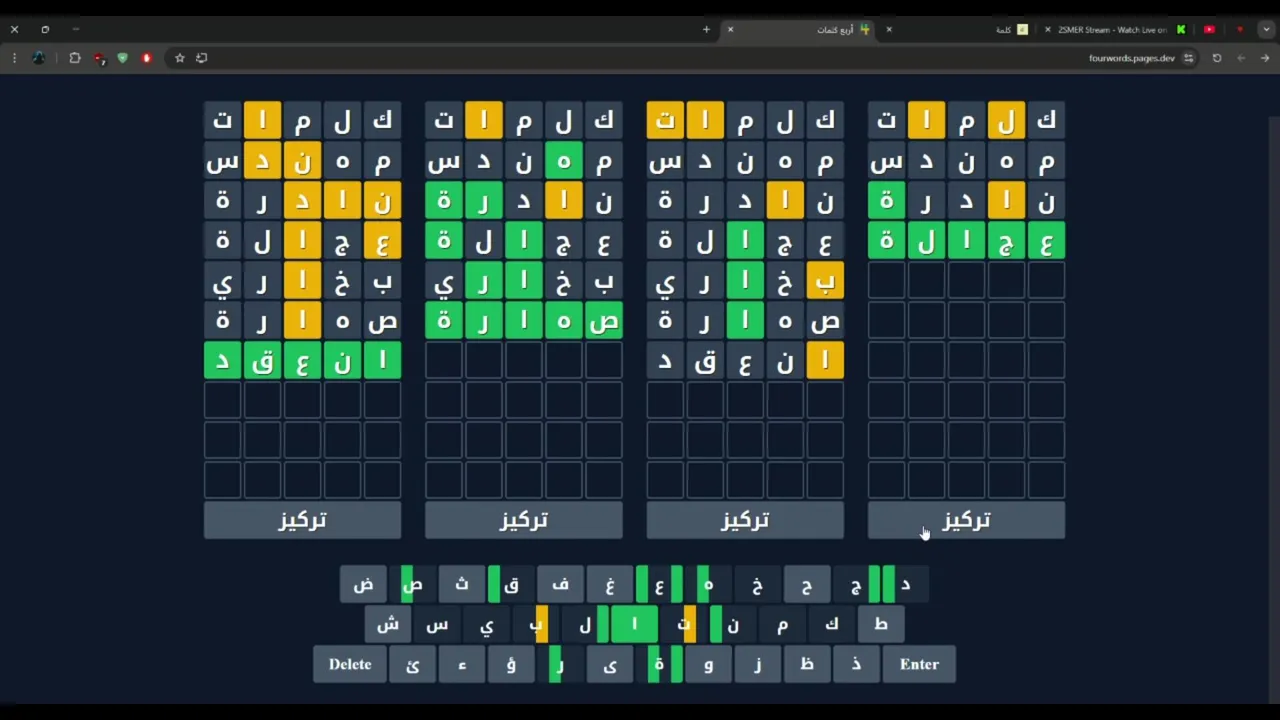Close the أربع كلمات tab

730,30
